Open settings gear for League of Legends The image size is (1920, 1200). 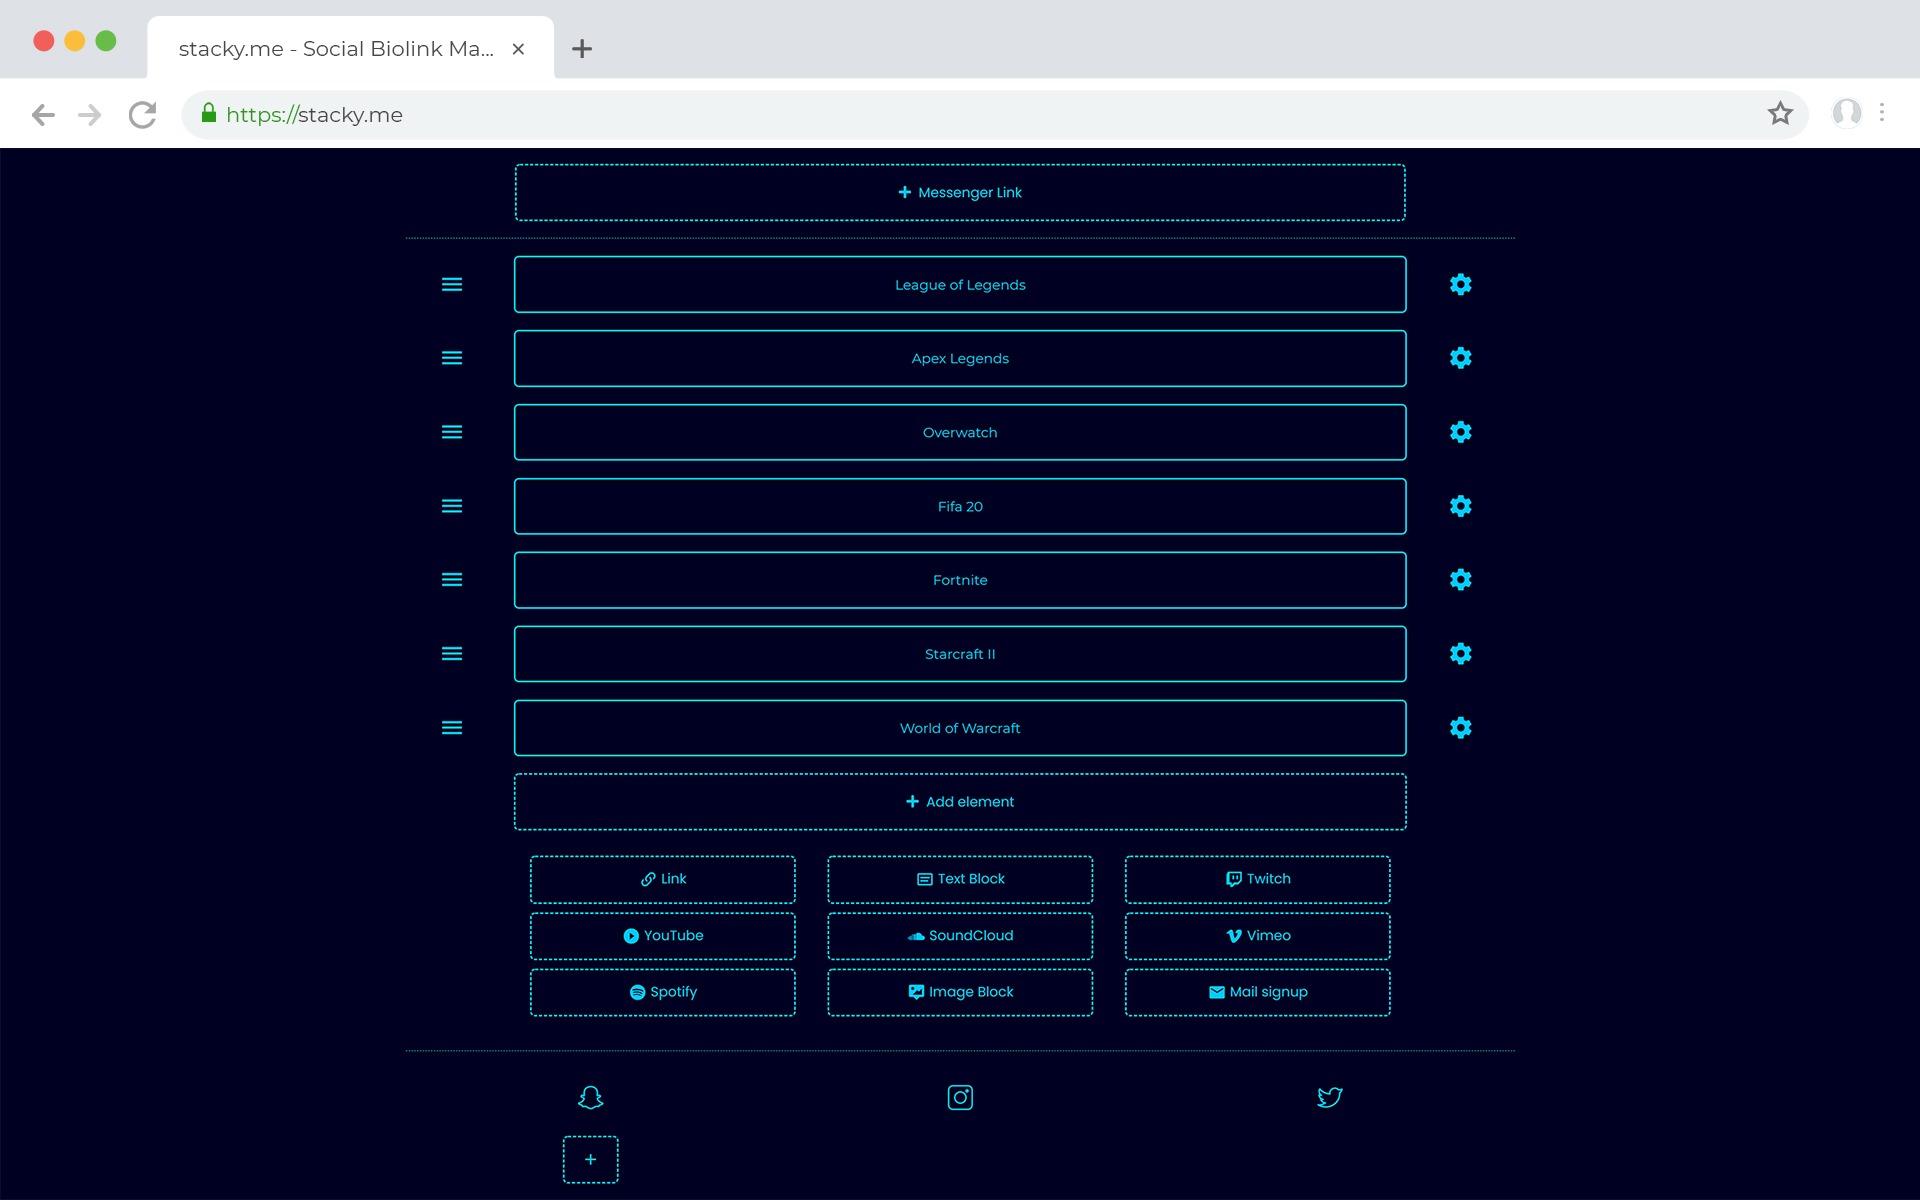pyautogui.click(x=1460, y=285)
